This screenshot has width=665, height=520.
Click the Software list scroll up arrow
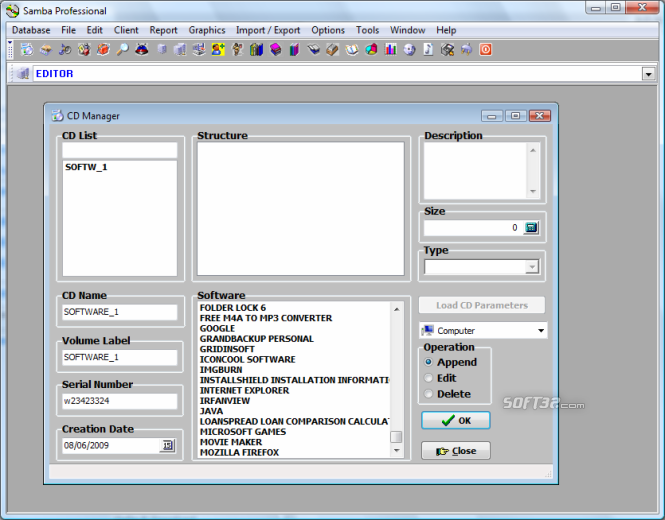pos(396,310)
